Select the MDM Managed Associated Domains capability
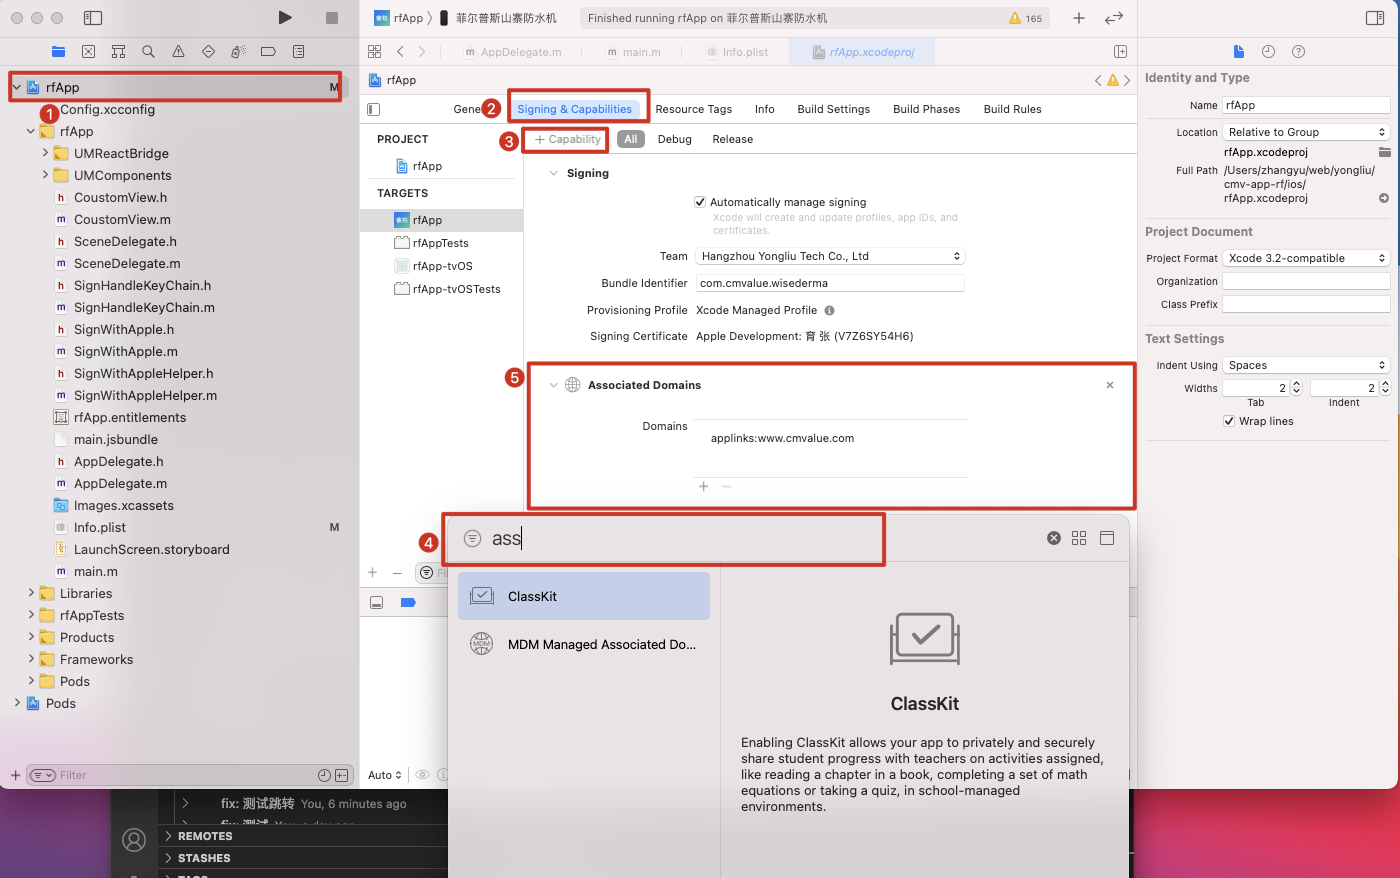This screenshot has height=878, width=1400. click(584, 644)
